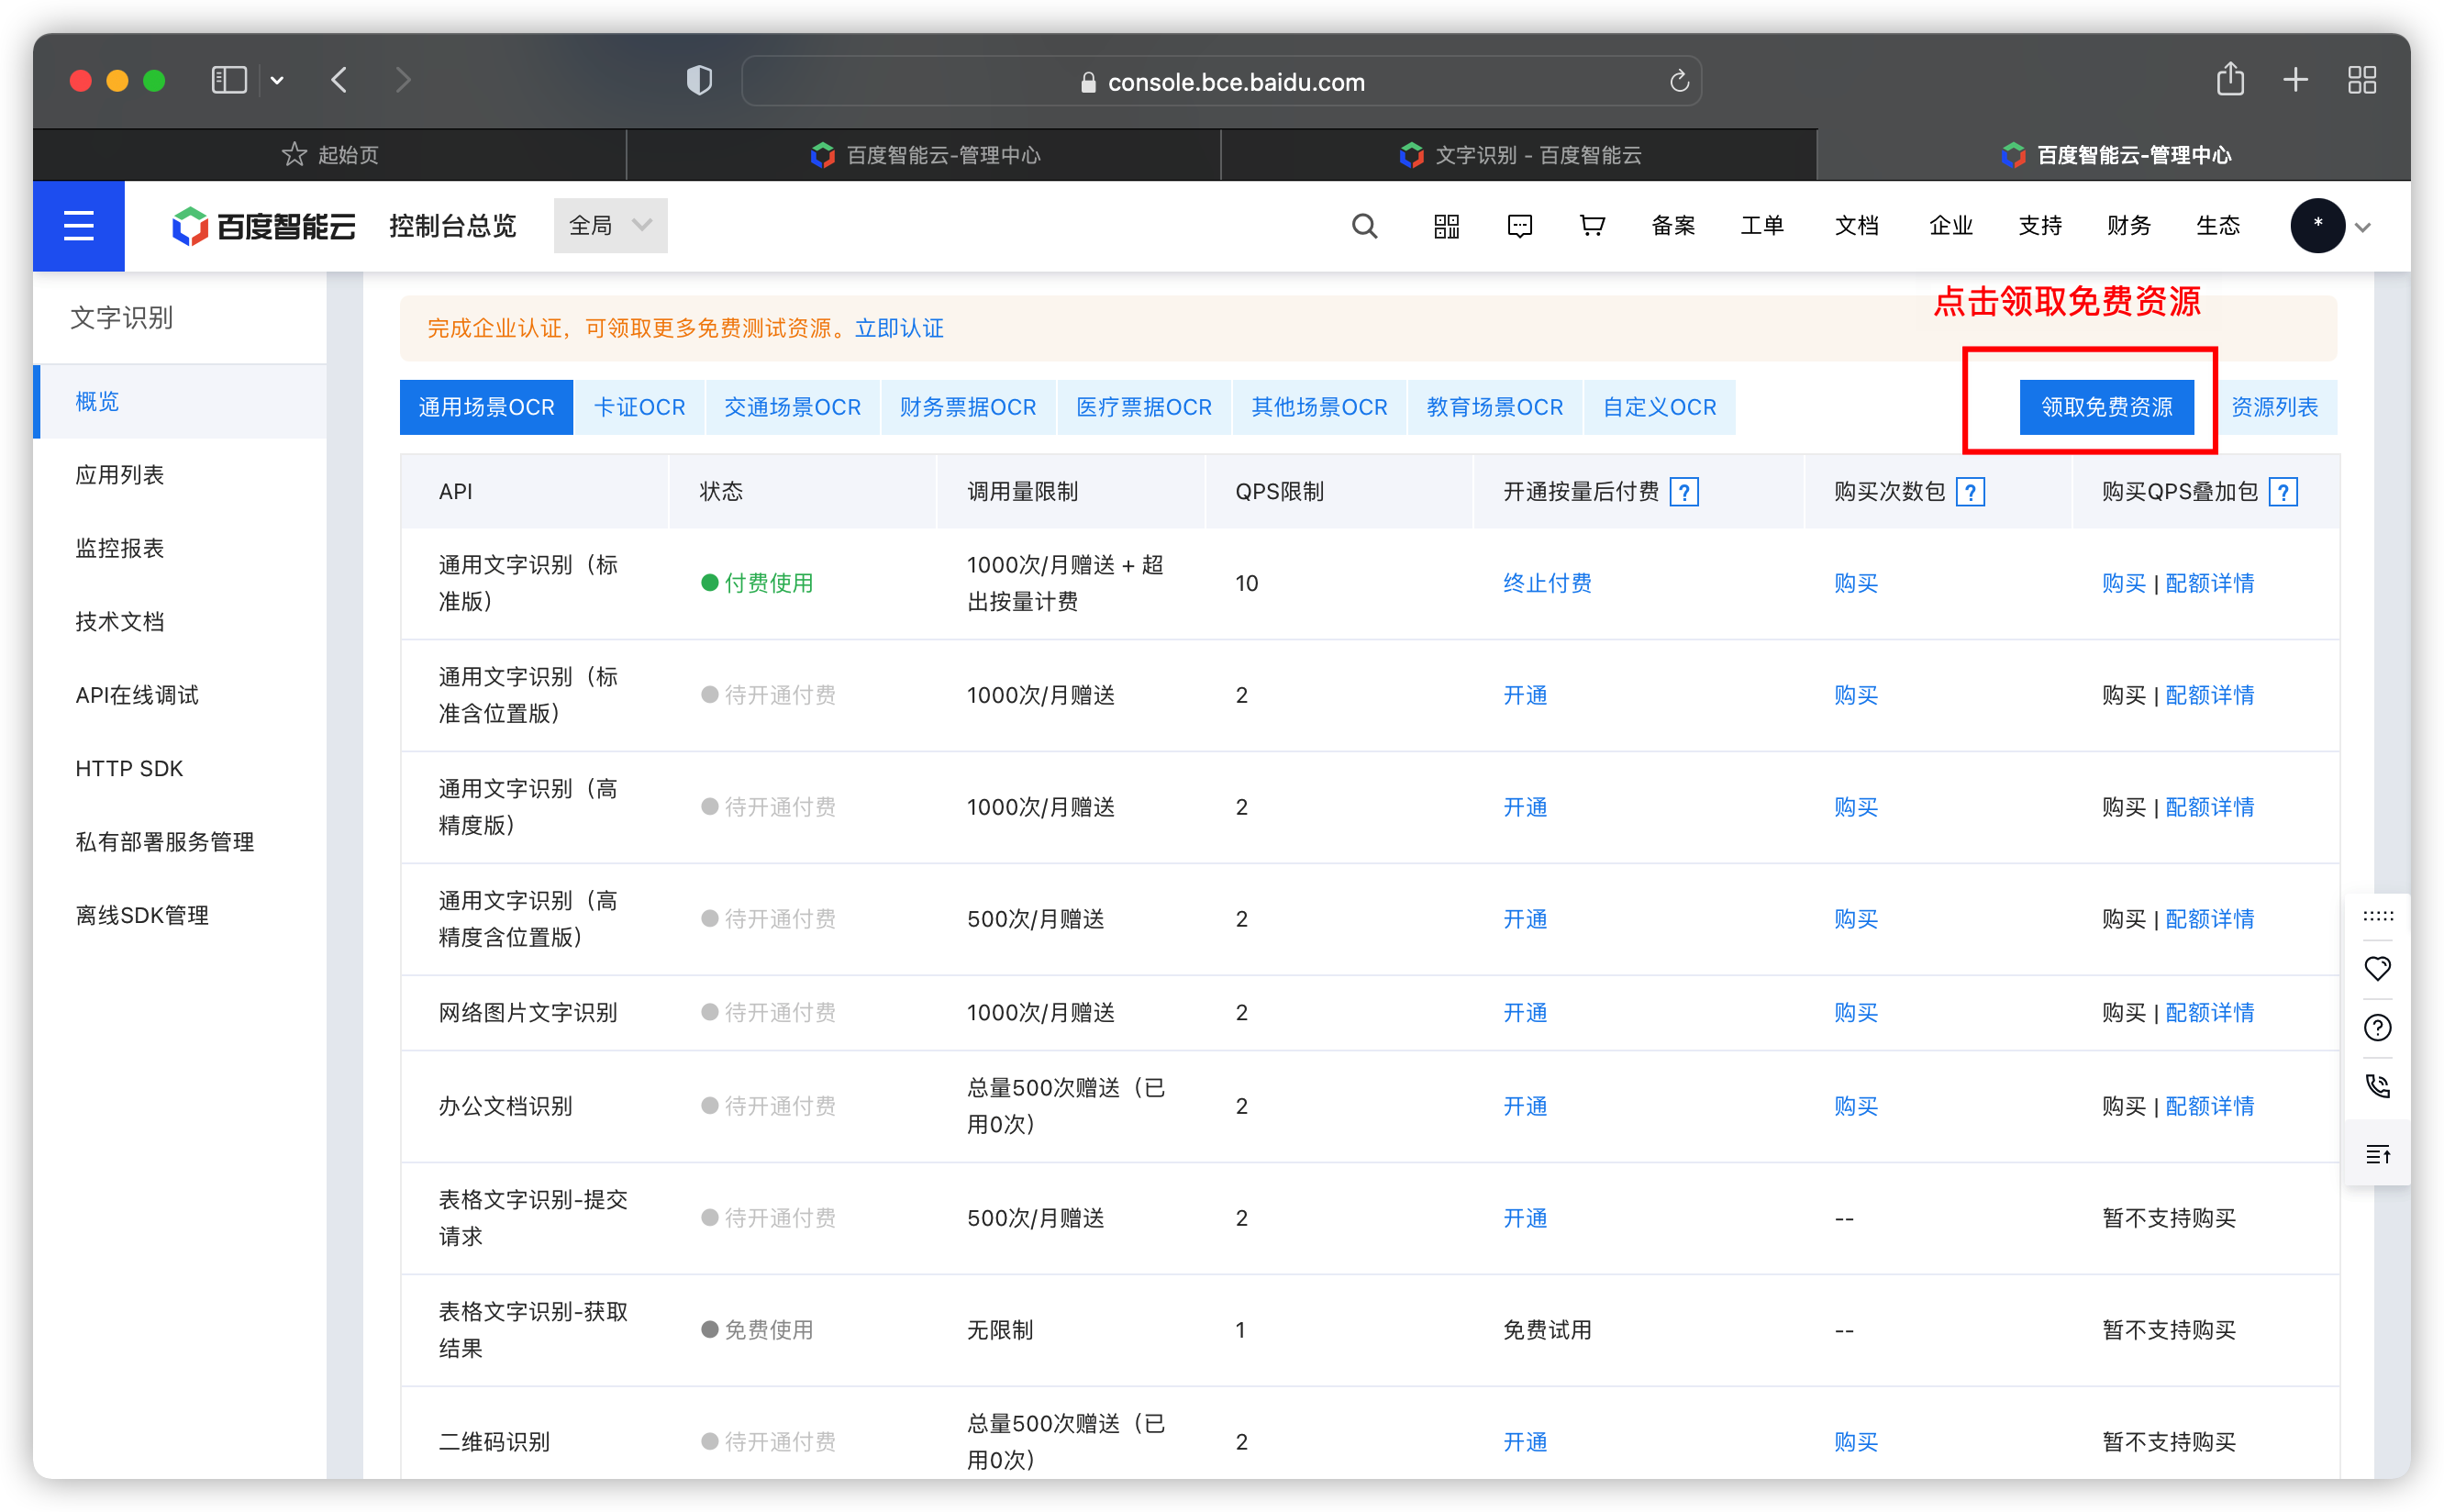Viewport: 2444px width, 1512px height.
Task: Click the phone contact floating icon
Action: click(x=2377, y=1086)
